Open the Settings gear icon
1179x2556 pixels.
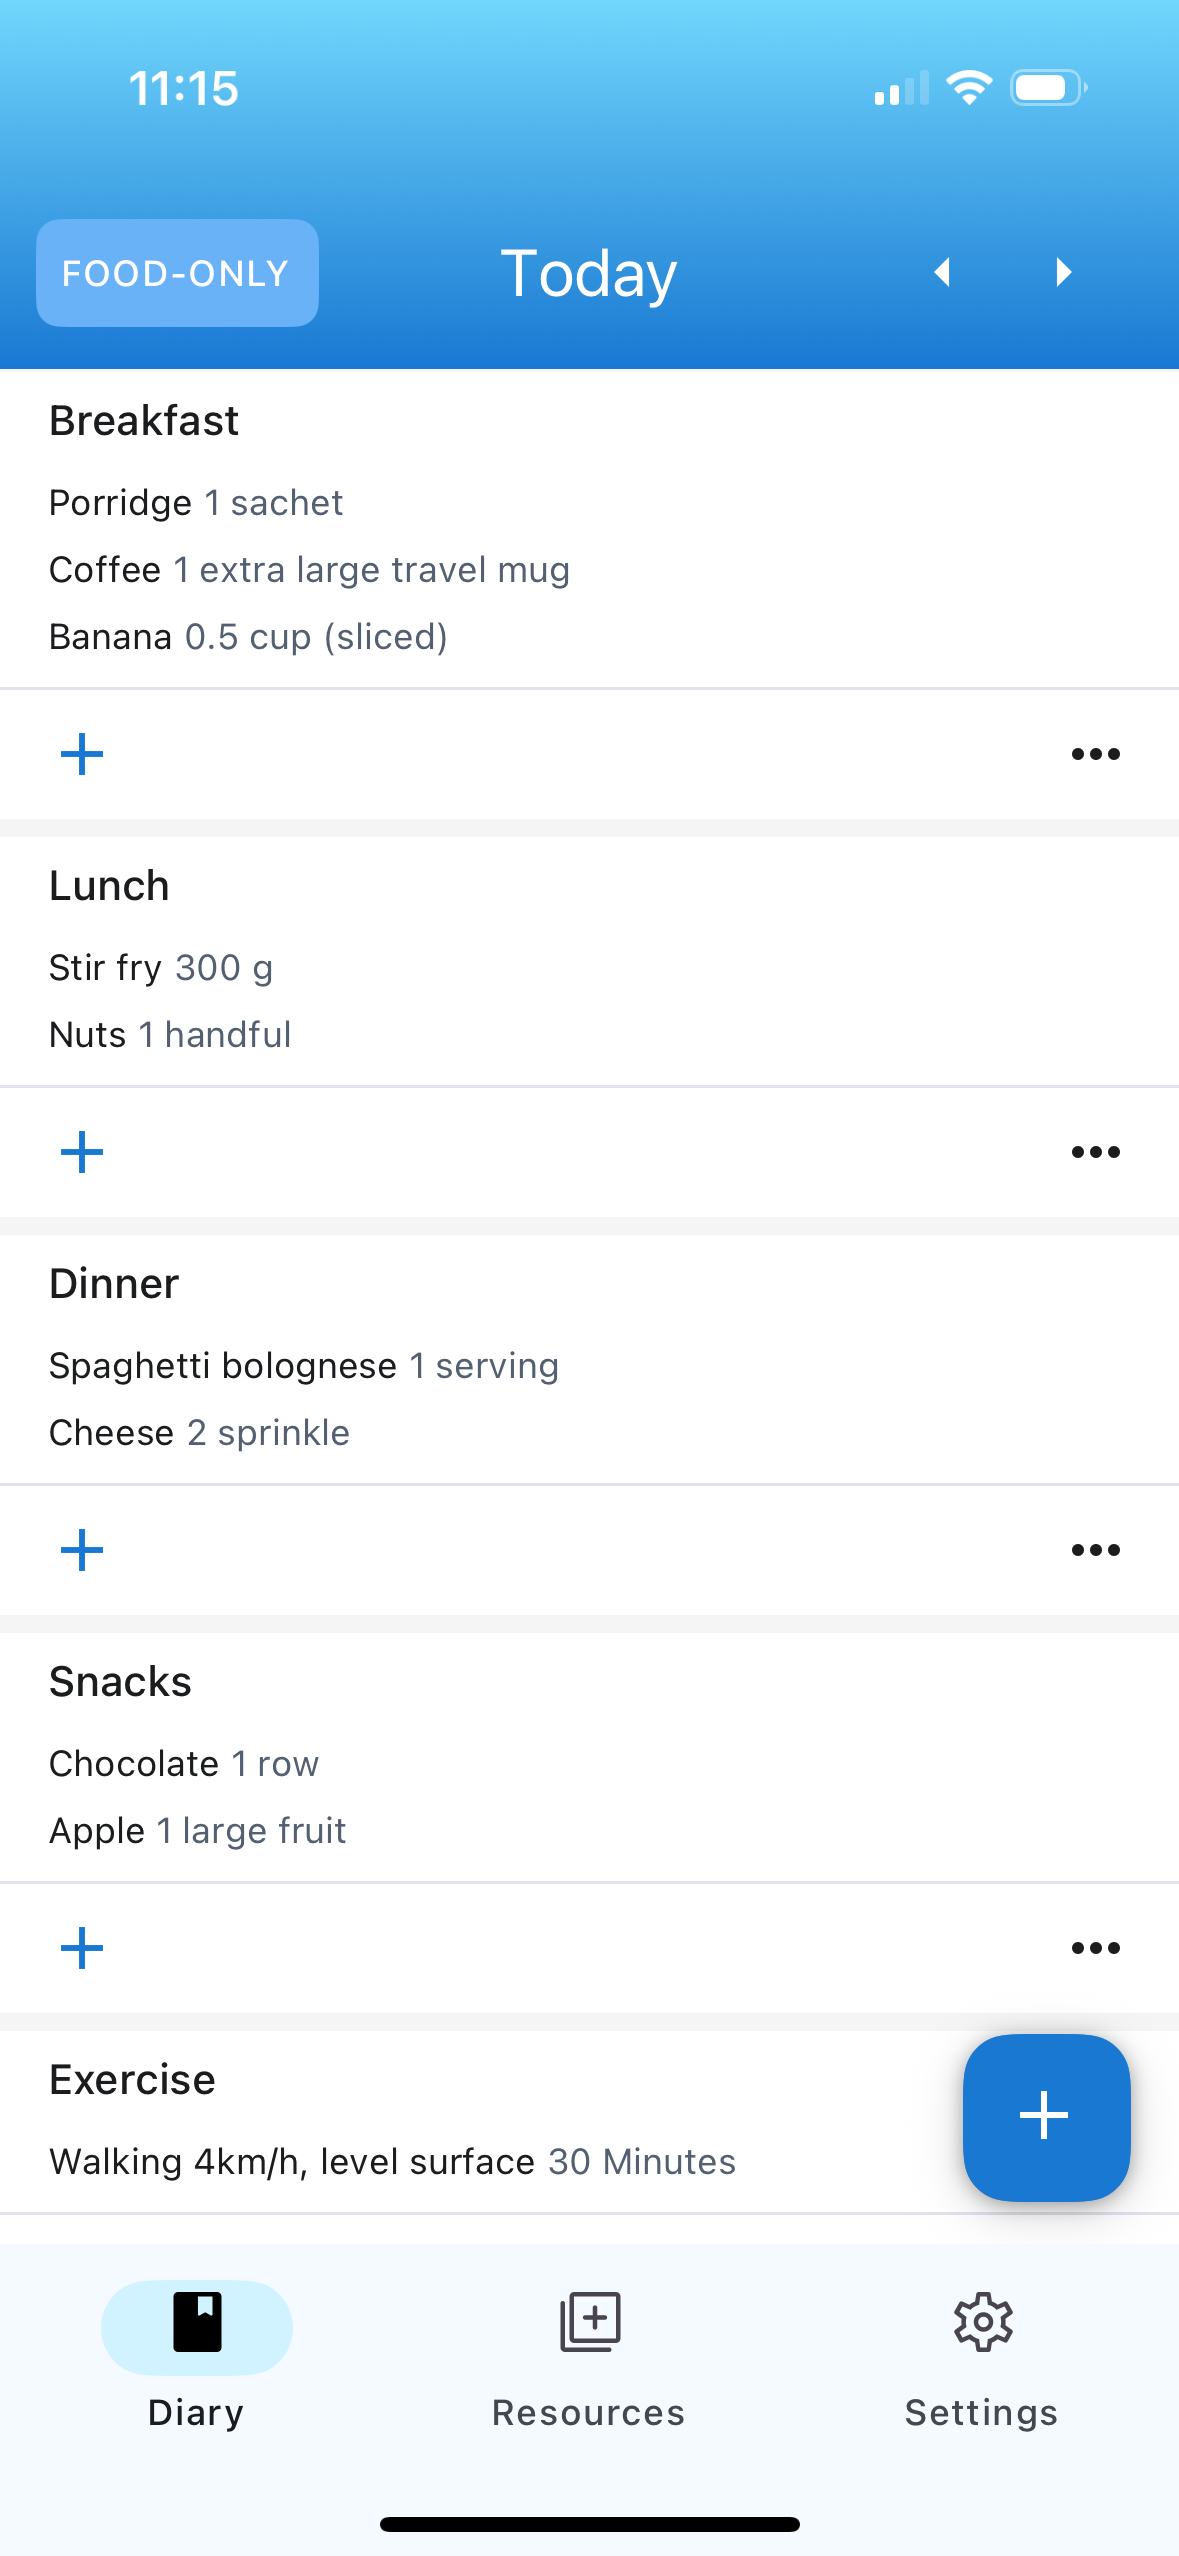click(x=982, y=2322)
